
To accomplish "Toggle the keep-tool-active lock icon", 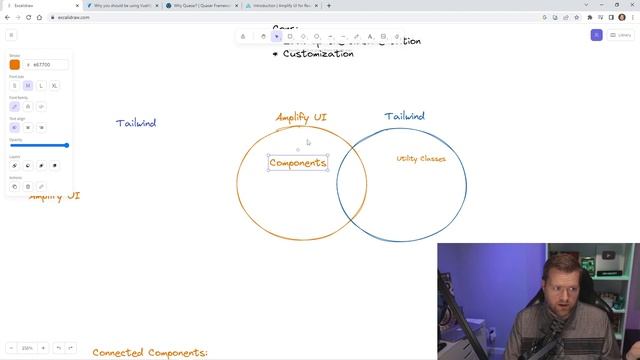I will click(x=243, y=37).
